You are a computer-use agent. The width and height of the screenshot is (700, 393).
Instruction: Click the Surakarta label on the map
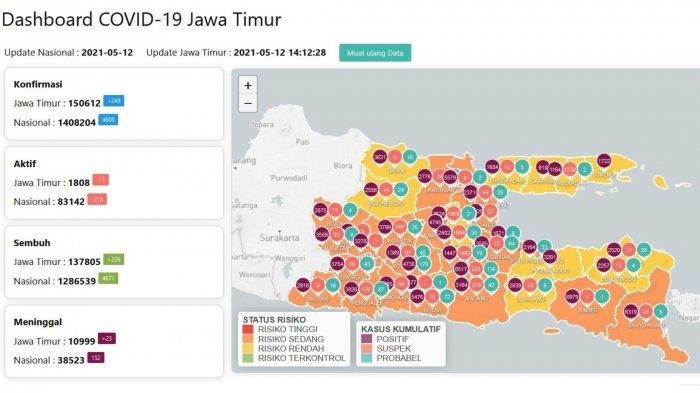point(279,238)
